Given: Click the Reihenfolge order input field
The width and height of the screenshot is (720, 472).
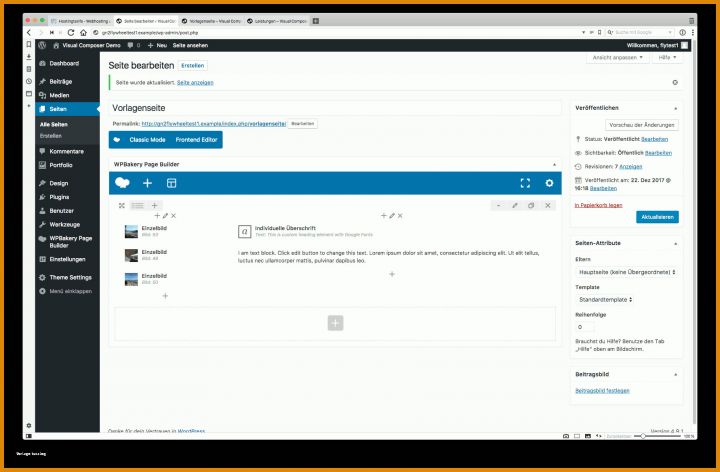Looking at the screenshot, I should (x=585, y=327).
